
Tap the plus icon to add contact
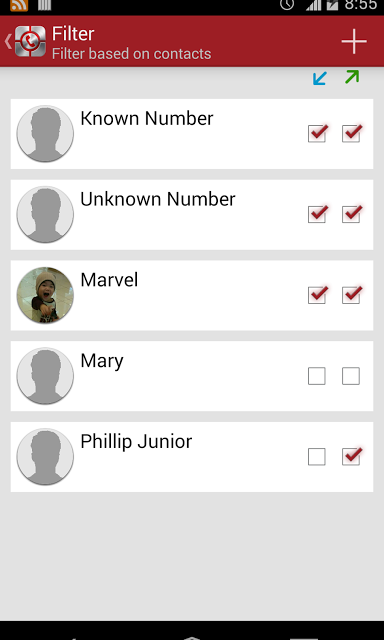pyautogui.click(x=354, y=41)
